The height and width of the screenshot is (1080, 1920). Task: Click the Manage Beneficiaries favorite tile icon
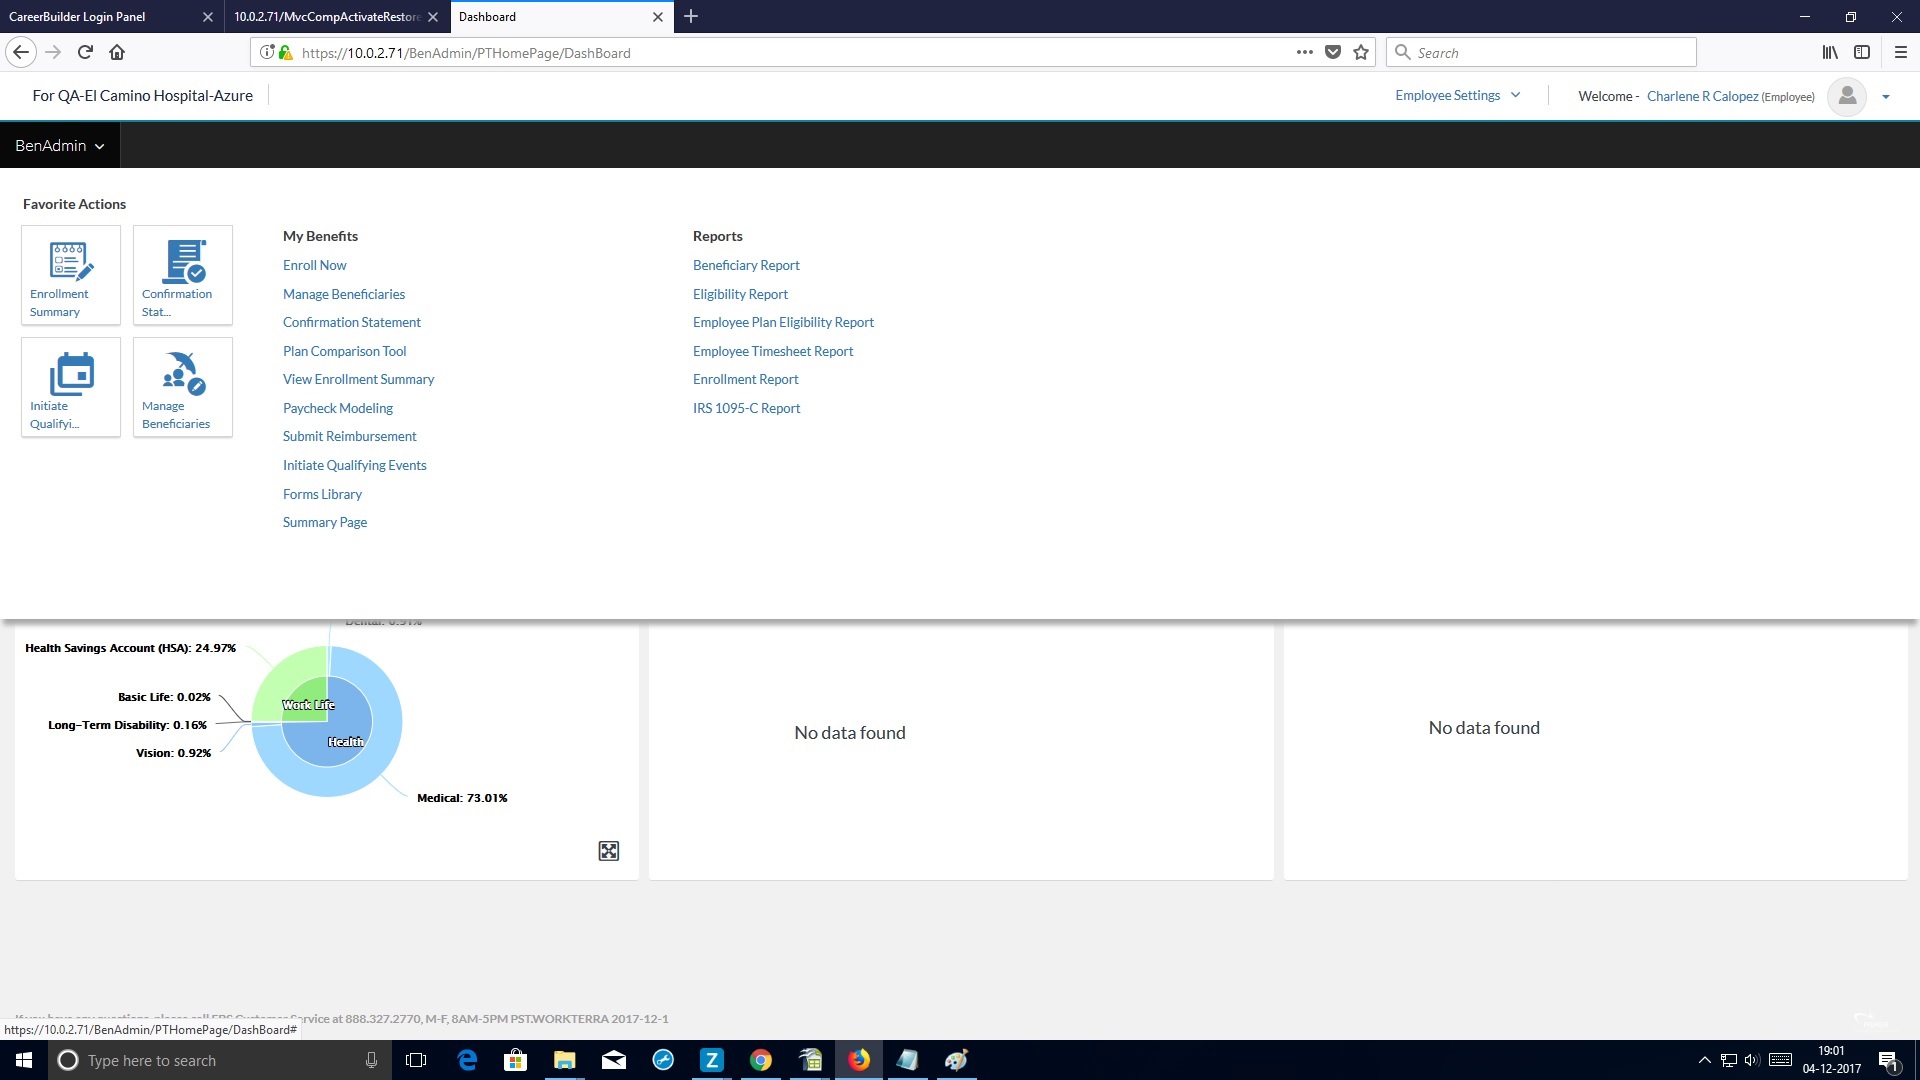183,374
